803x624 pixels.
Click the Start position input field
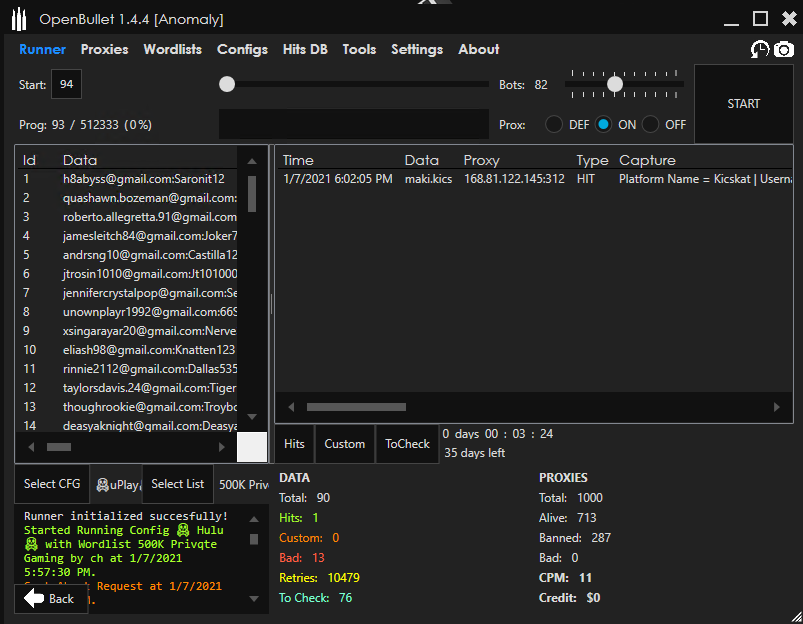pos(66,84)
